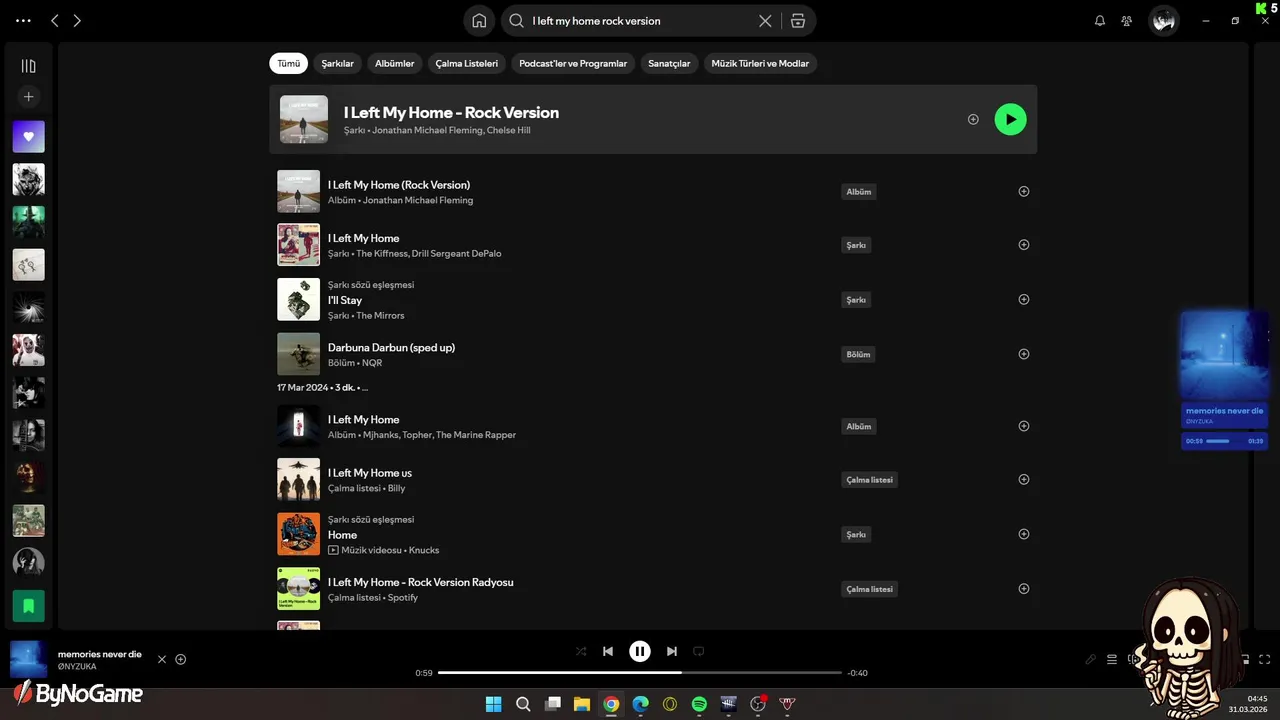This screenshot has height=720, width=1280.
Task: Add I Left My Home - Rock Version Radyosu
Action: point(1023,588)
